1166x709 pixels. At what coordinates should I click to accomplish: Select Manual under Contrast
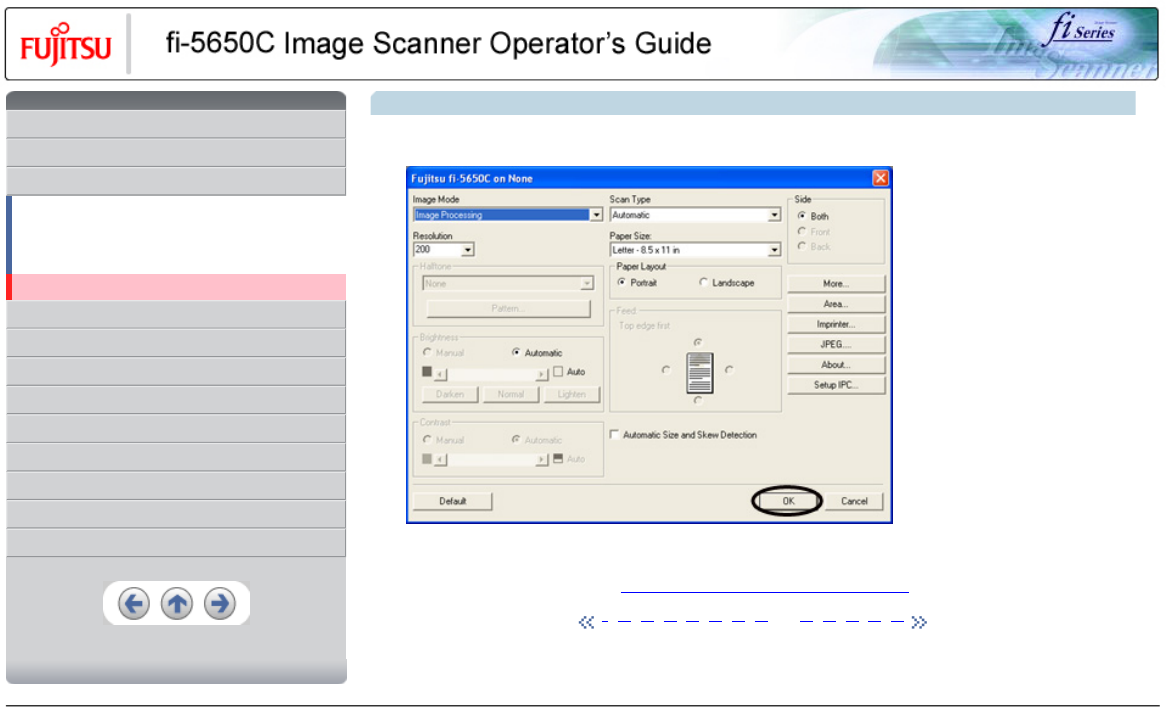[x=427, y=440]
